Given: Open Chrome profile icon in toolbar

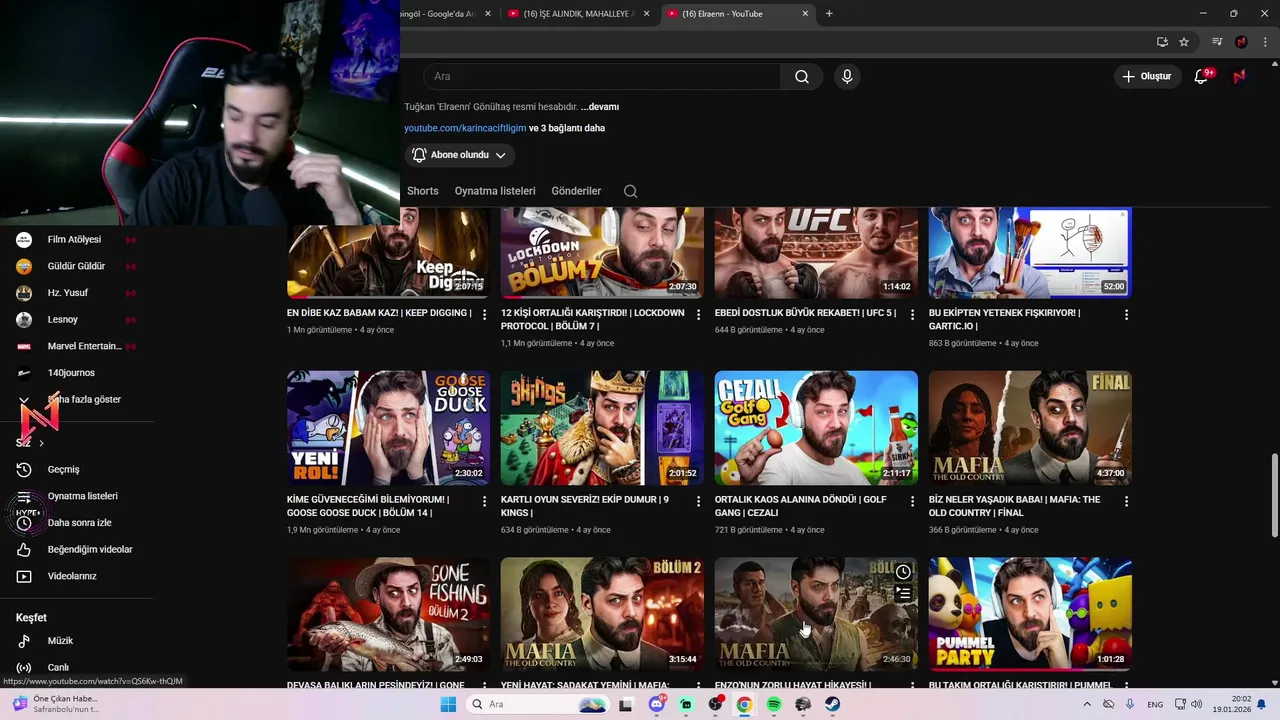Looking at the screenshot, I should point(1241,42).
